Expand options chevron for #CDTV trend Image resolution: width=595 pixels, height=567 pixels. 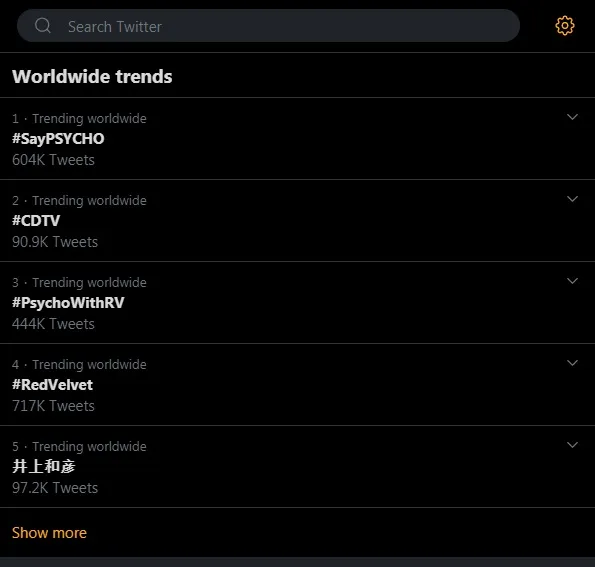tap(572, 199)
